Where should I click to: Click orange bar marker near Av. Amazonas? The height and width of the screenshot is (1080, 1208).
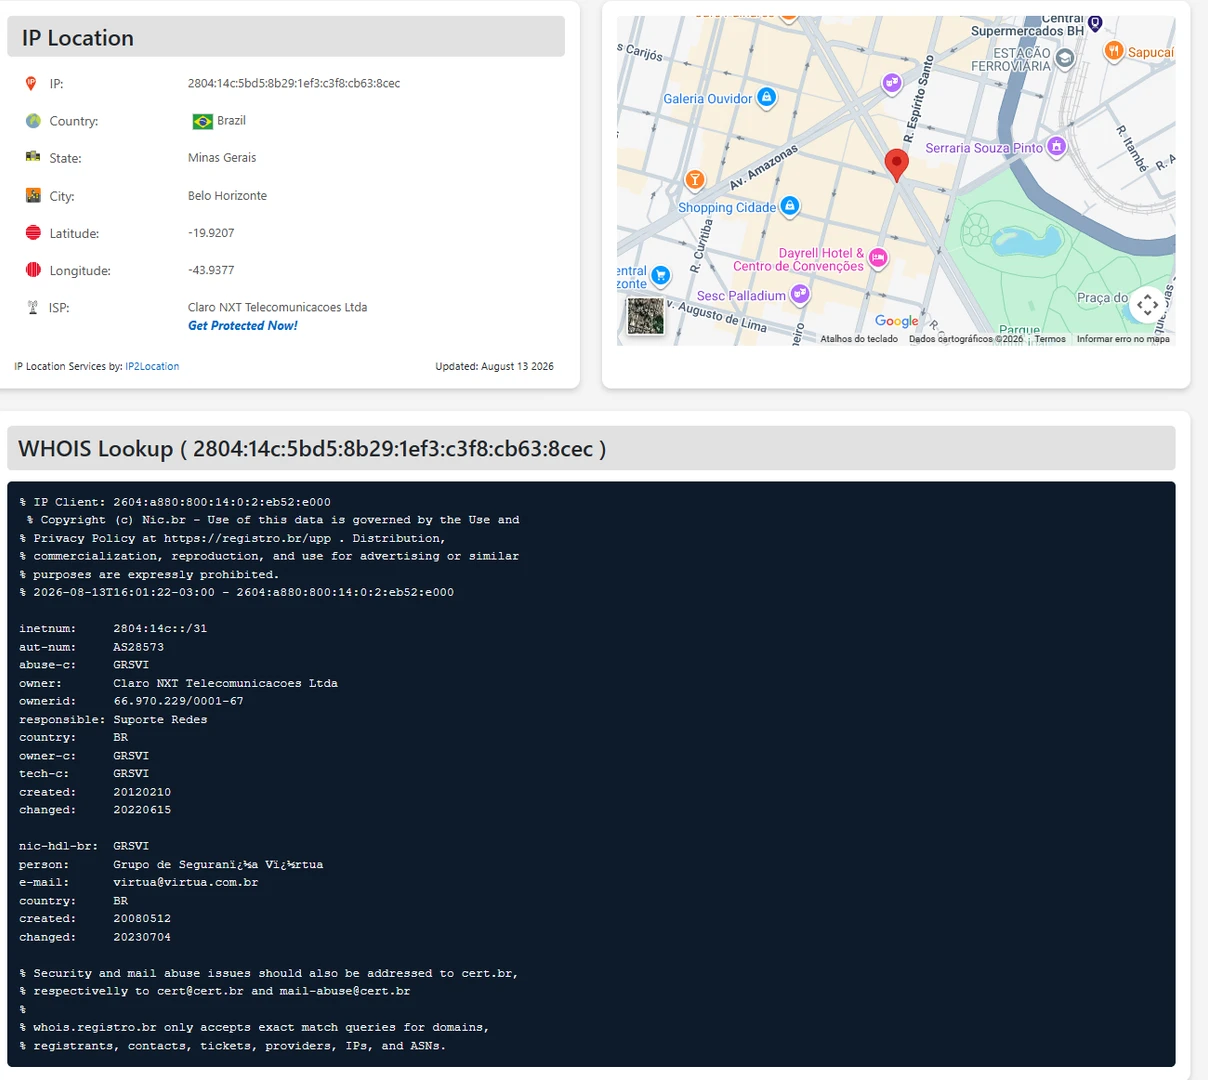695,180
